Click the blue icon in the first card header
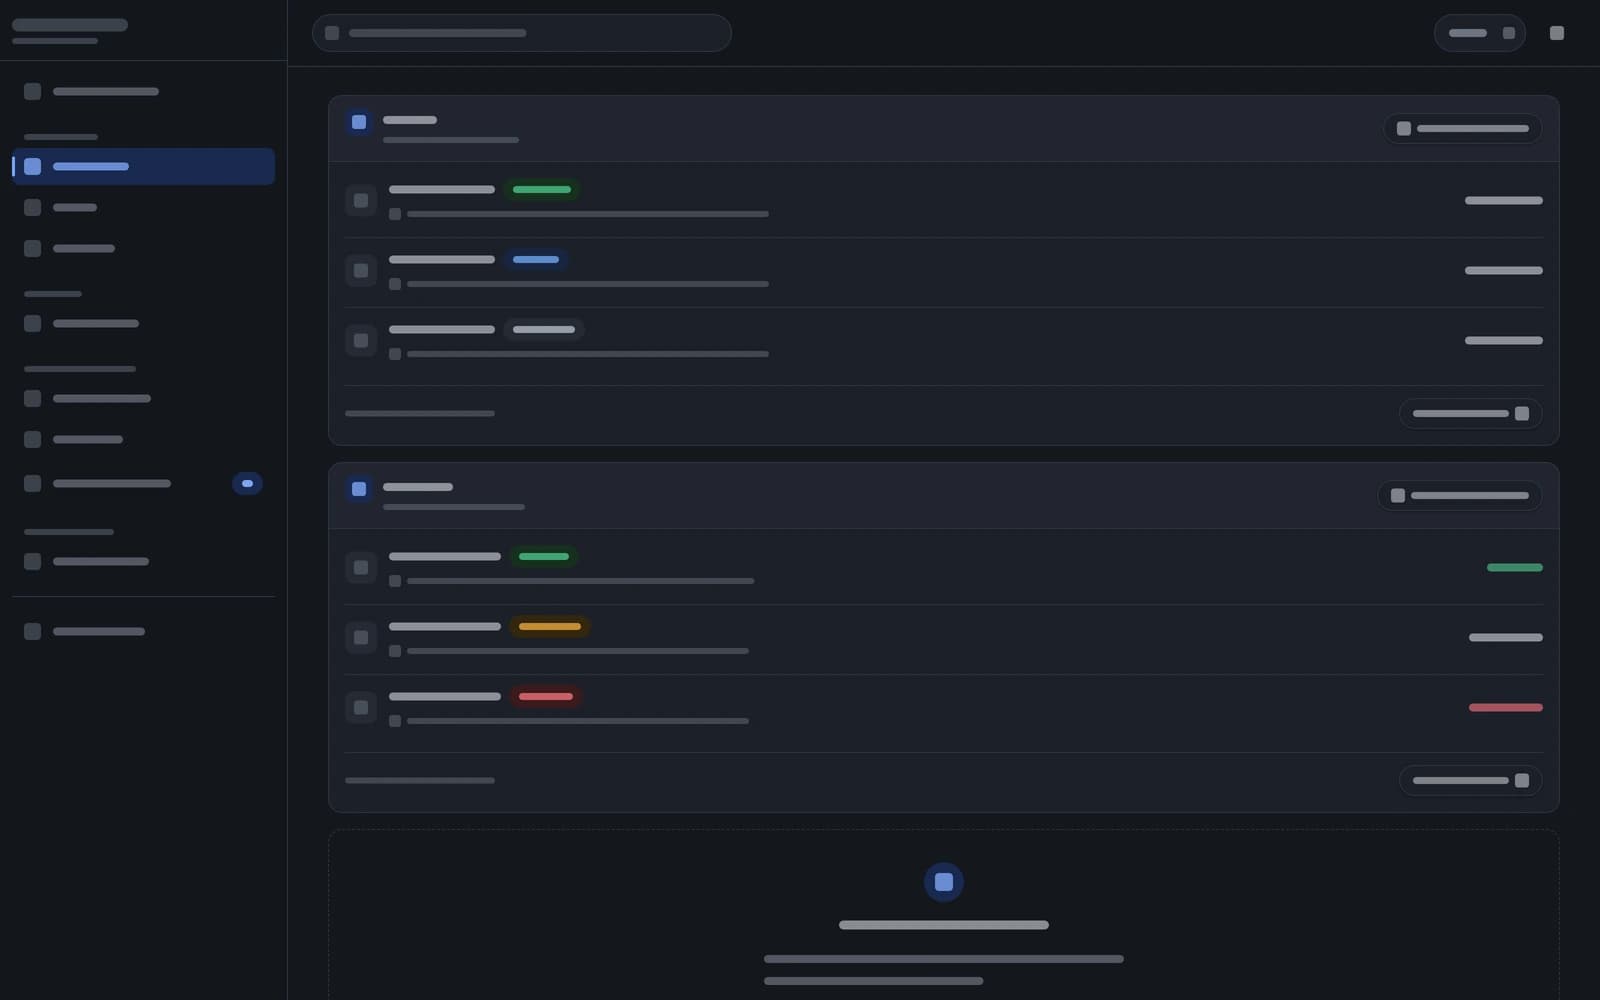 point(359,122)
